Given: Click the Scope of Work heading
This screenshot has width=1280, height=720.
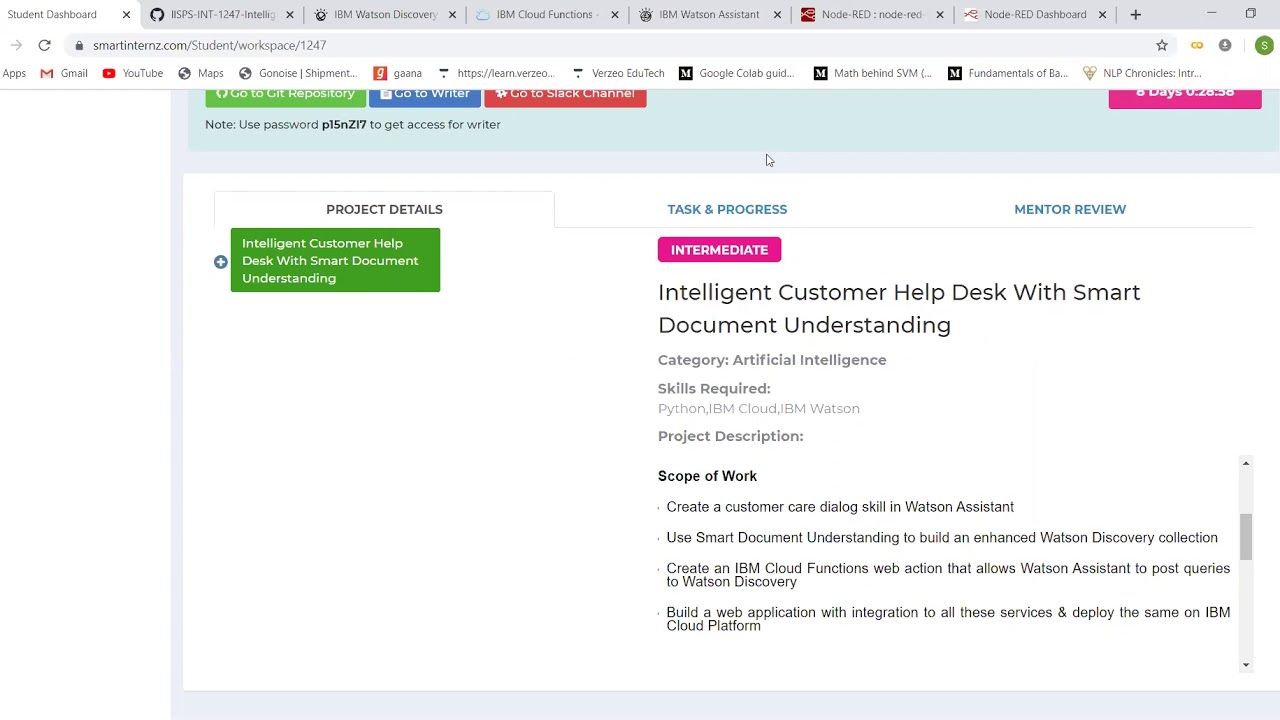Looking at the screenshot, I should pos(707,476).
